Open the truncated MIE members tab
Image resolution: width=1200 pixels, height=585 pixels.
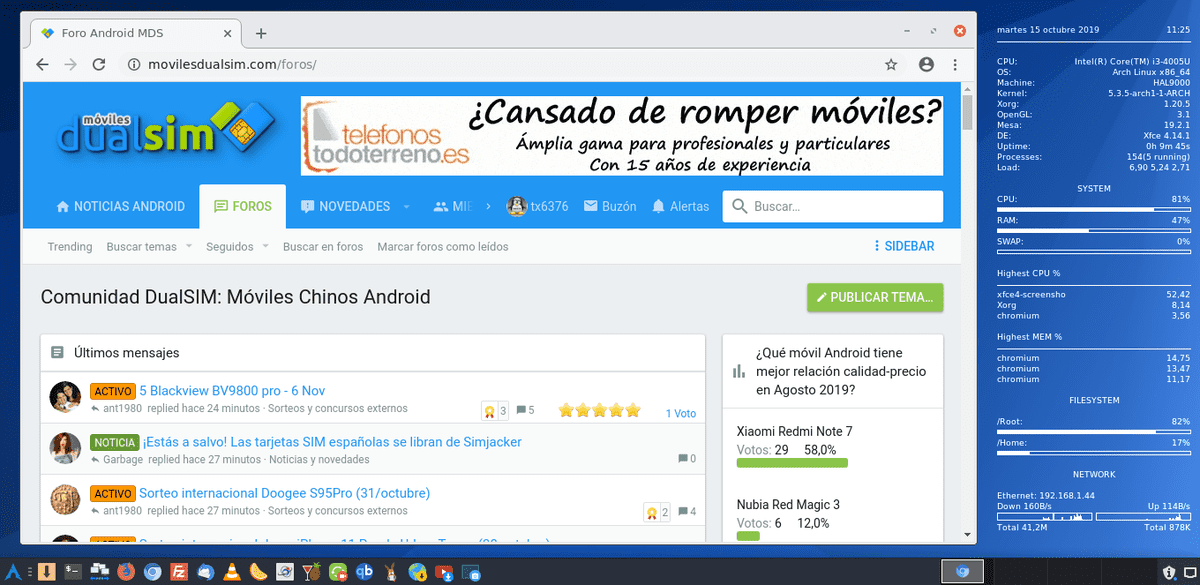452,206
